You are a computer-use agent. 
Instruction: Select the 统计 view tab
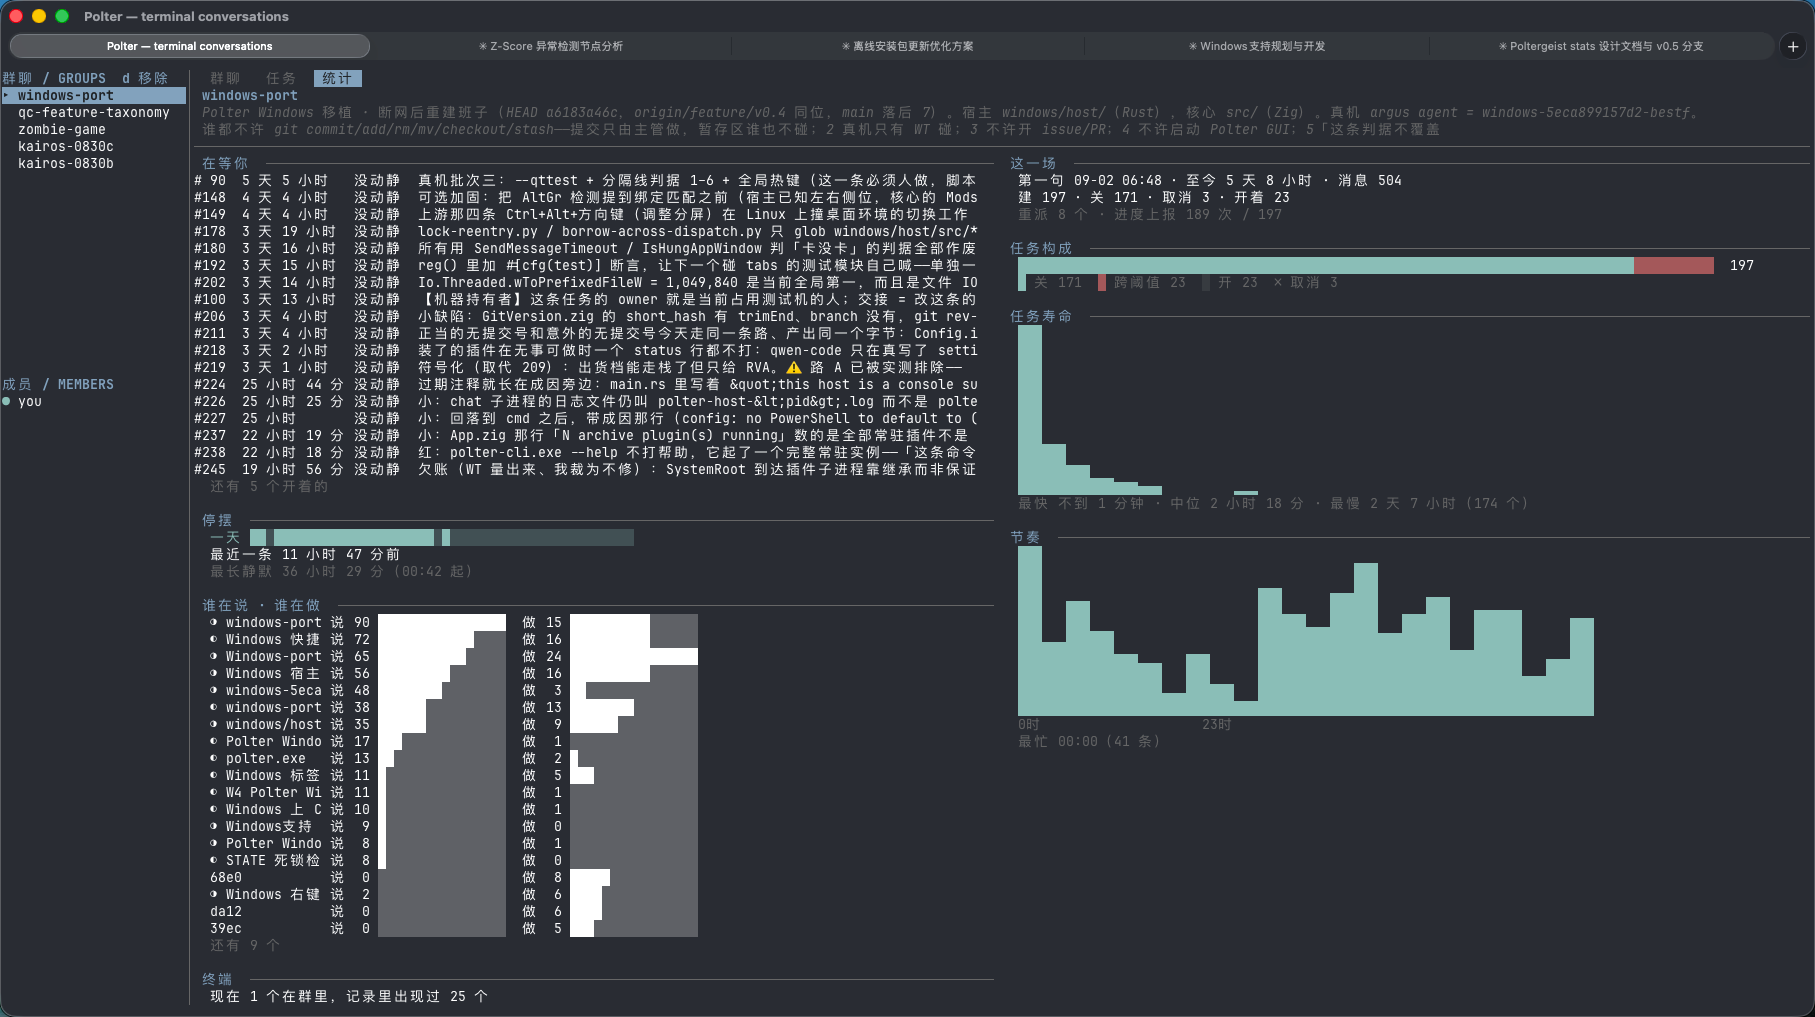click(337, 78)
